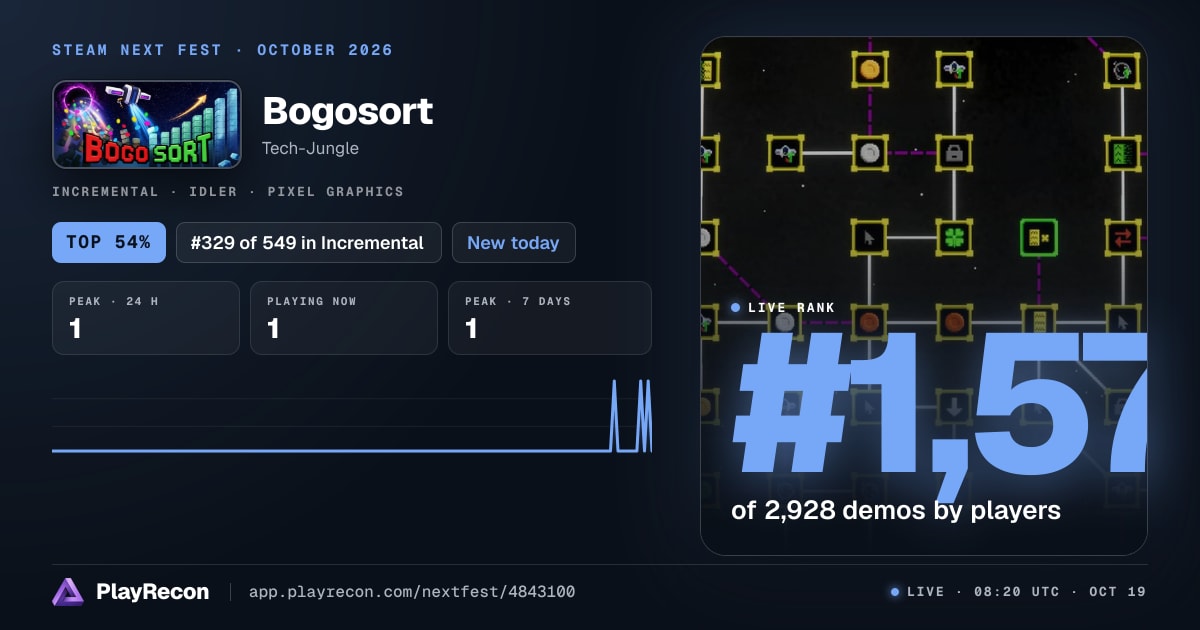This screenshot has width=1200, height=630.
Task: Click the New today badge
Action: coord(514,242)
